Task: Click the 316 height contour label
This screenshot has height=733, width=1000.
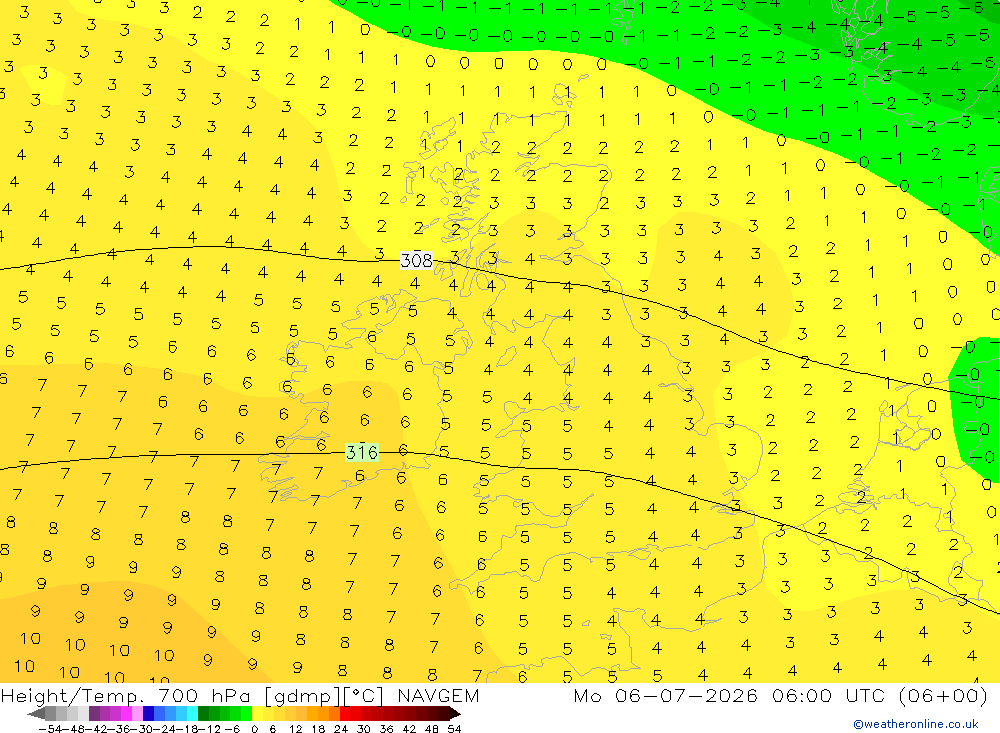Action: click(362, 452)
